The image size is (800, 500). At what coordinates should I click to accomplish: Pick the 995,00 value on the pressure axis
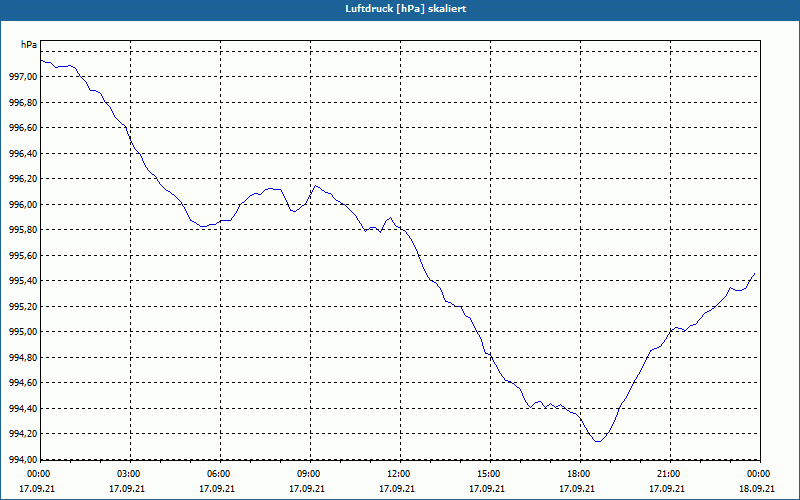click(x=23, y=332)
